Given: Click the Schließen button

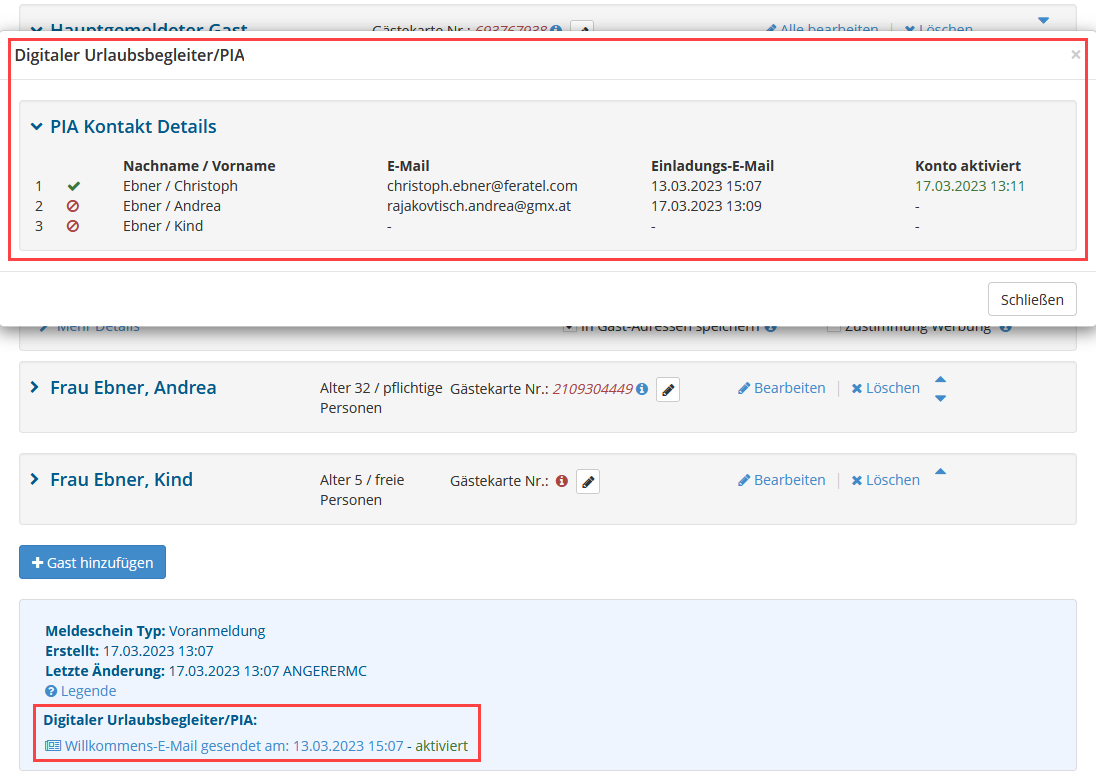Looking at the screenshot, I should (x=1032, y=299).
